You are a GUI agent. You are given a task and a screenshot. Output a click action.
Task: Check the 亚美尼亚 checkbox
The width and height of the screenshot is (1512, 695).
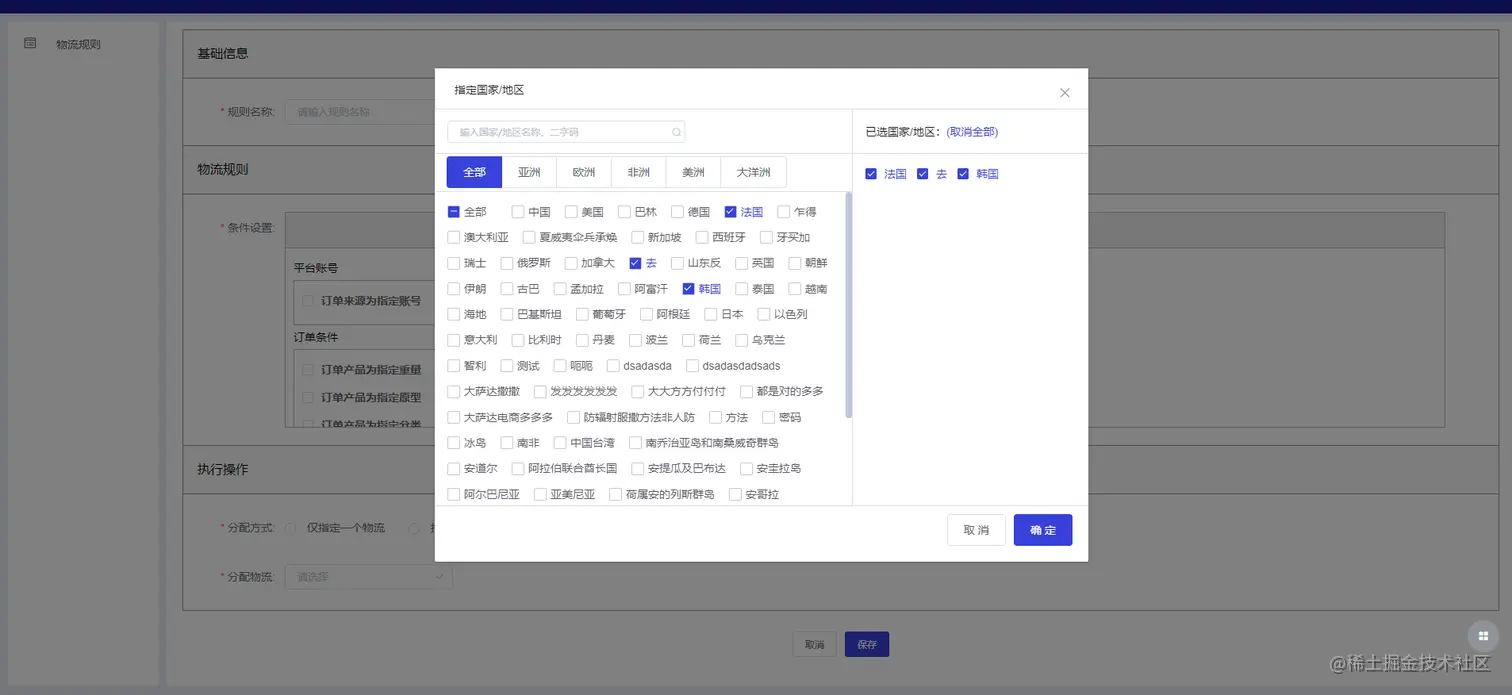pos(540,494)
